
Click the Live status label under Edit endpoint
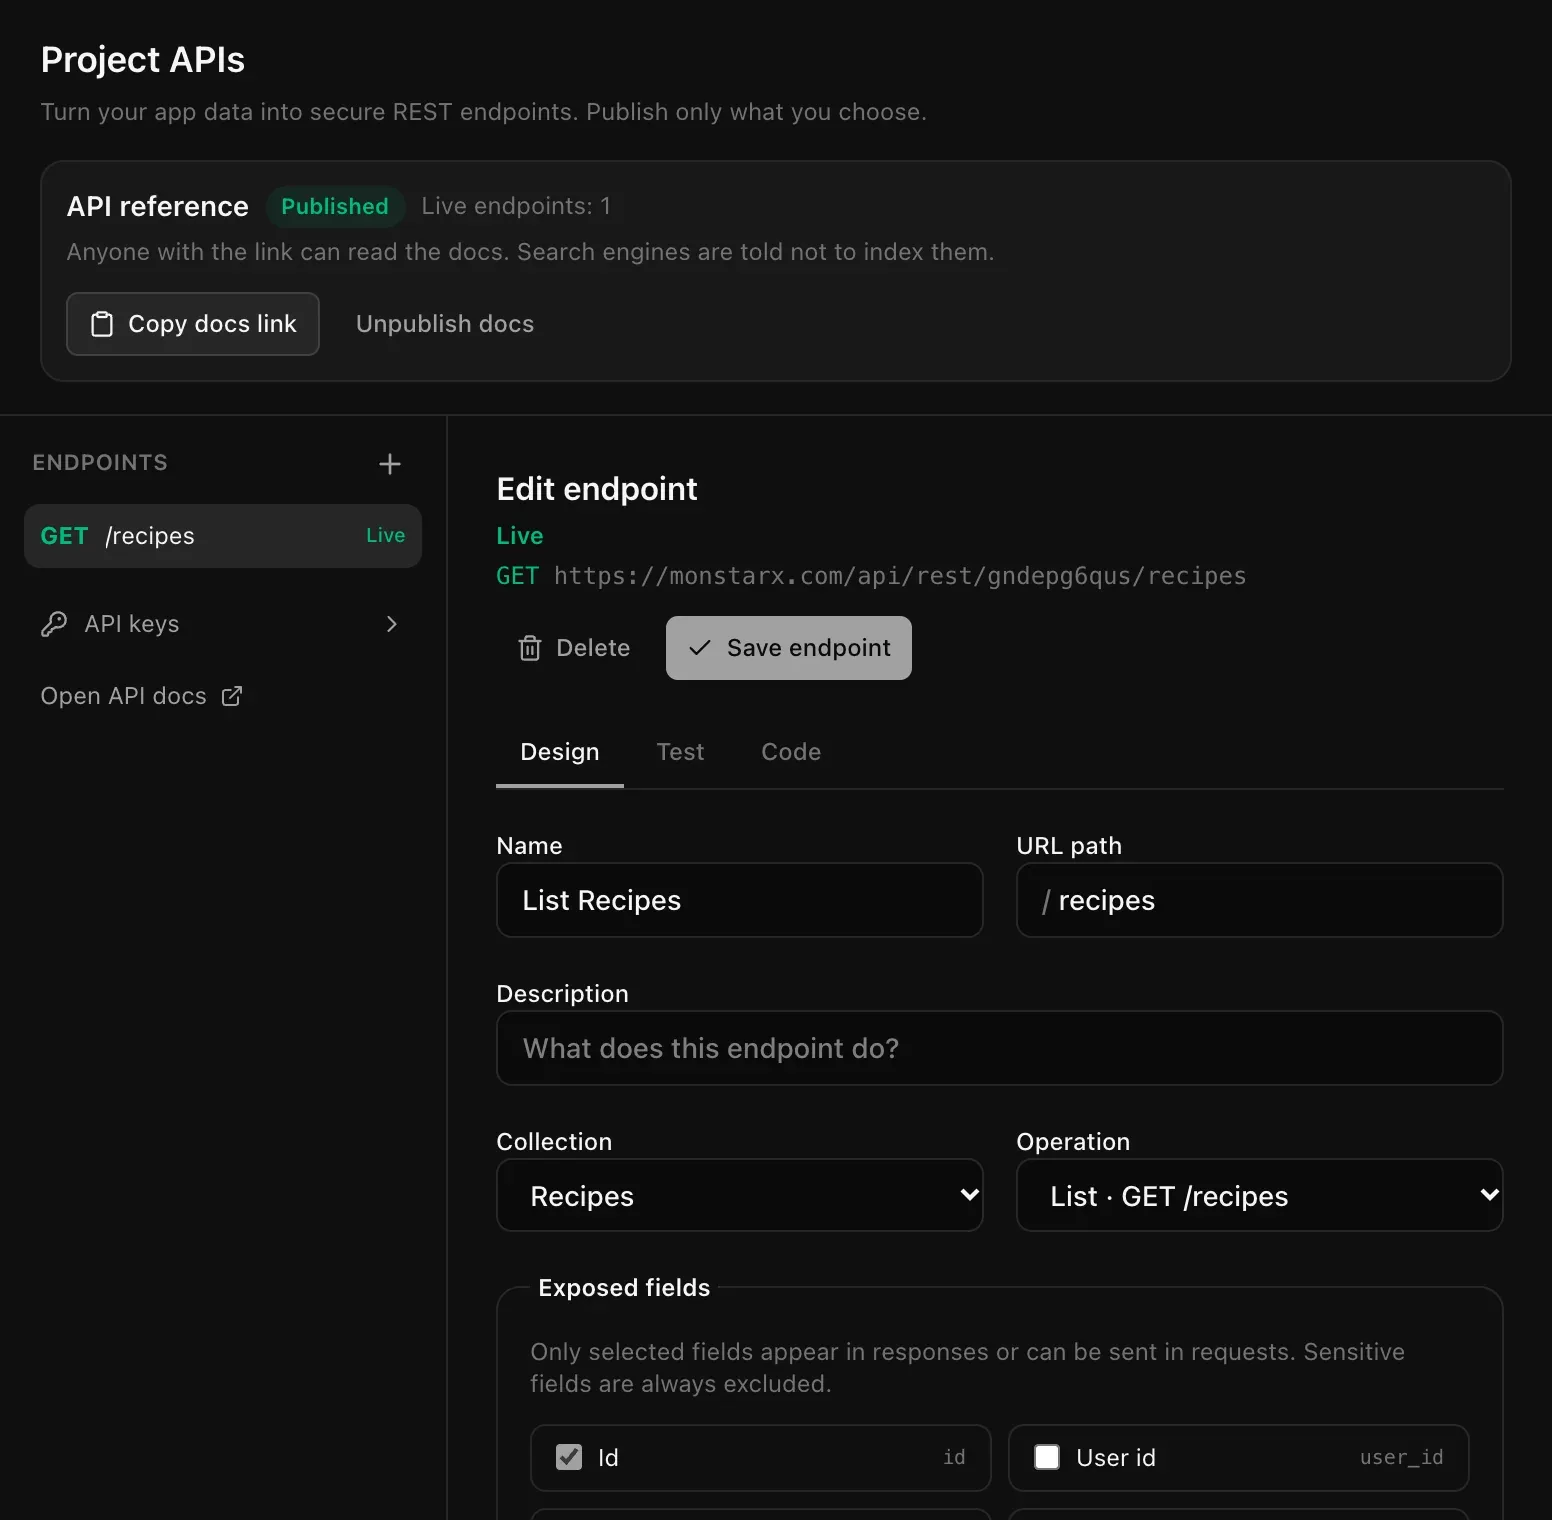(x=520, y=536)
